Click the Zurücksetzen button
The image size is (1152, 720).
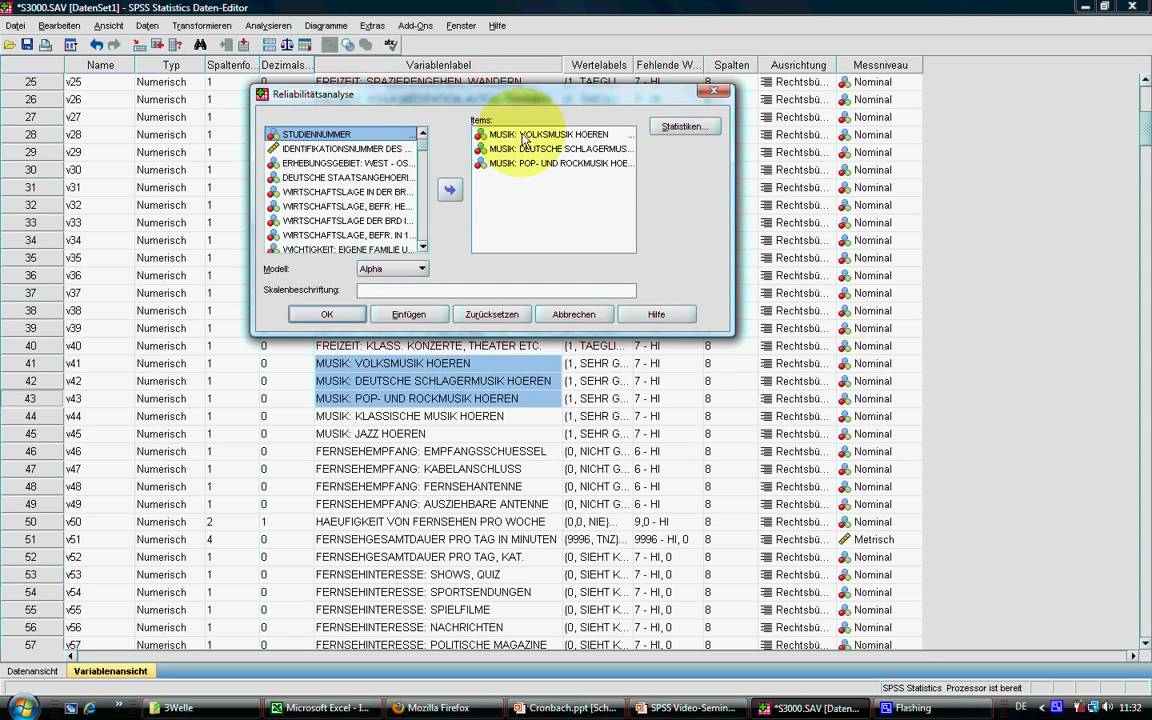(492, 314)
